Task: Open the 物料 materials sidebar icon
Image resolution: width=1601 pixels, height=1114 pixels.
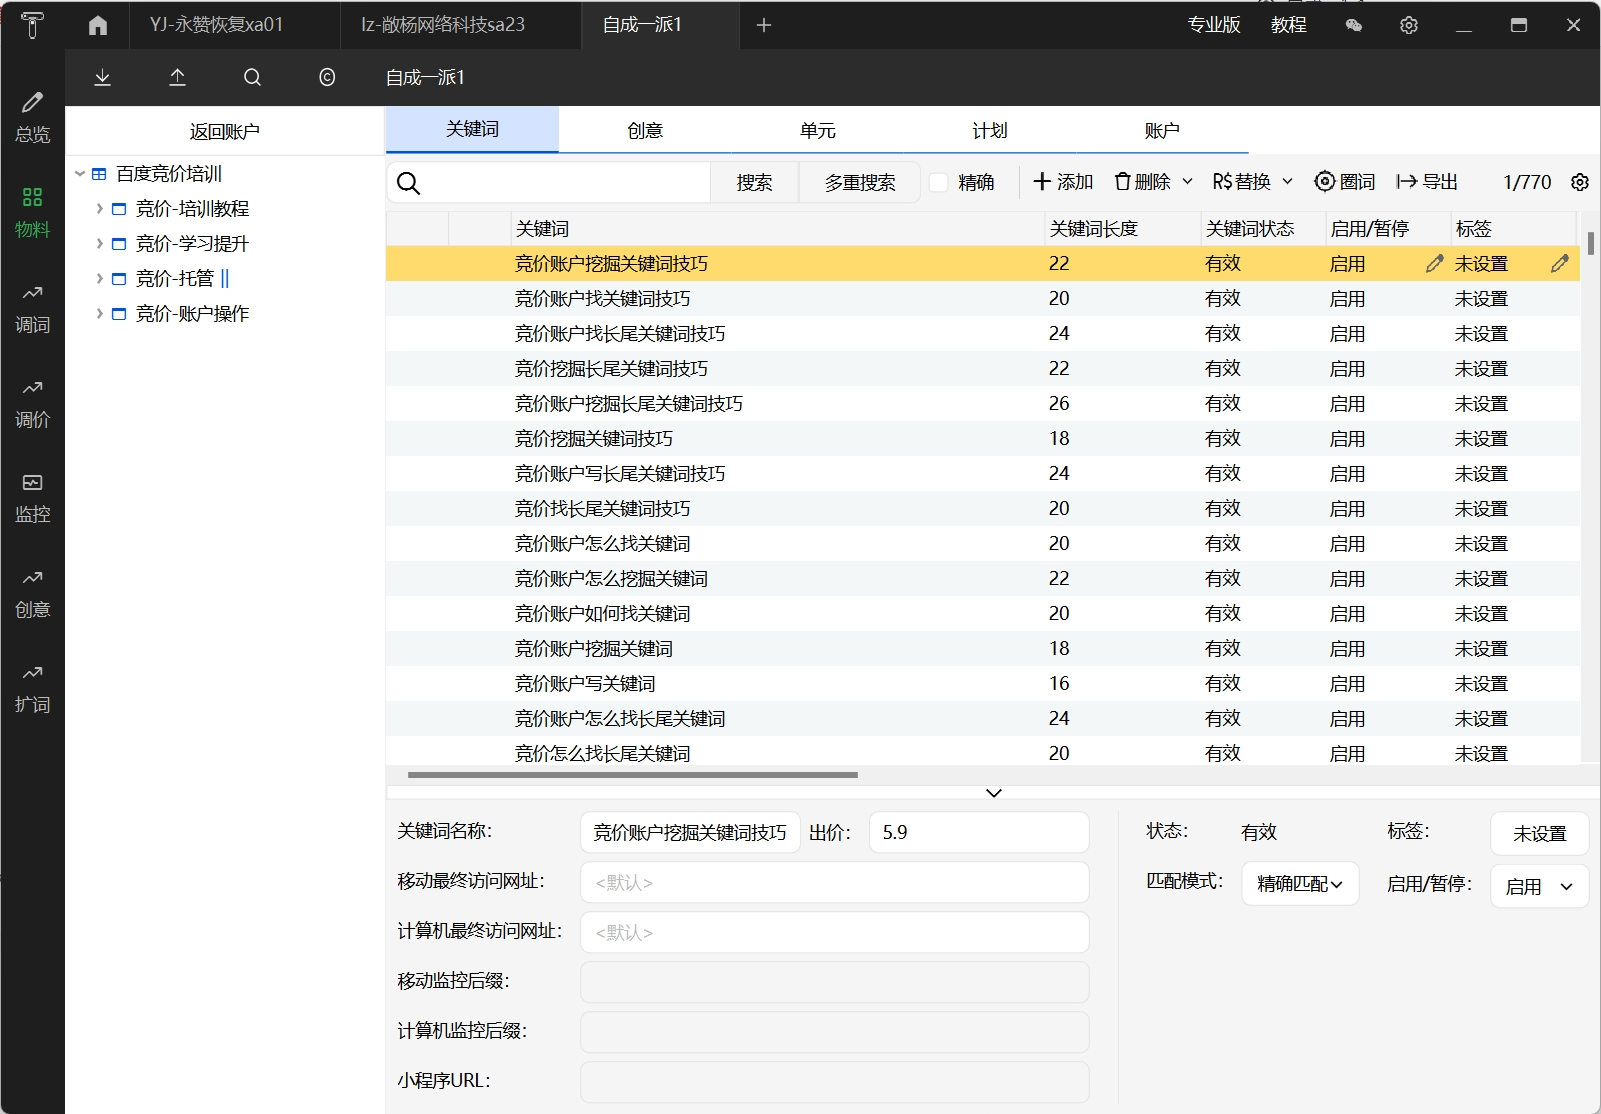Action: [32, 212]
